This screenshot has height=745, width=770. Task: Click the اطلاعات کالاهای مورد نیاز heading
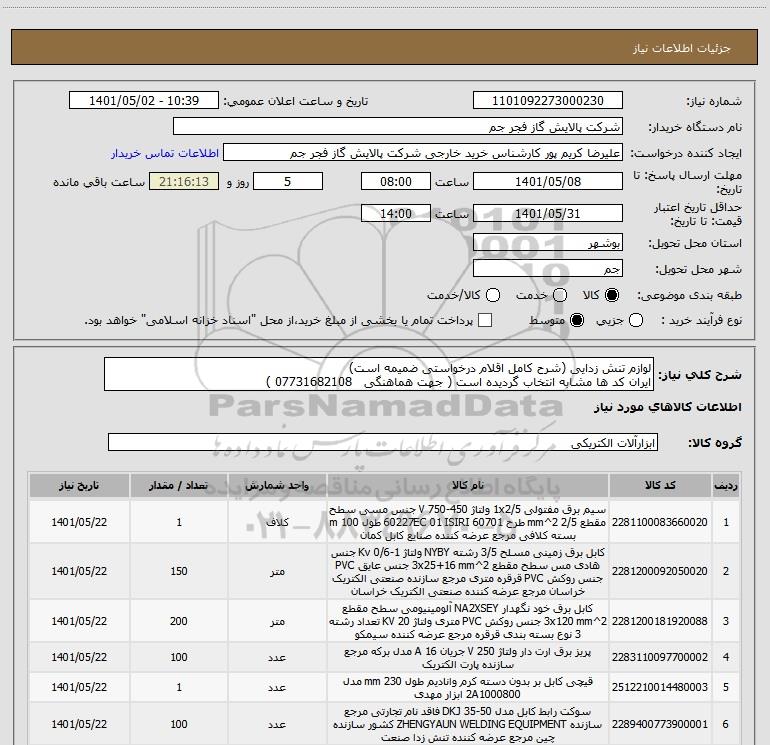coord(667,408)
